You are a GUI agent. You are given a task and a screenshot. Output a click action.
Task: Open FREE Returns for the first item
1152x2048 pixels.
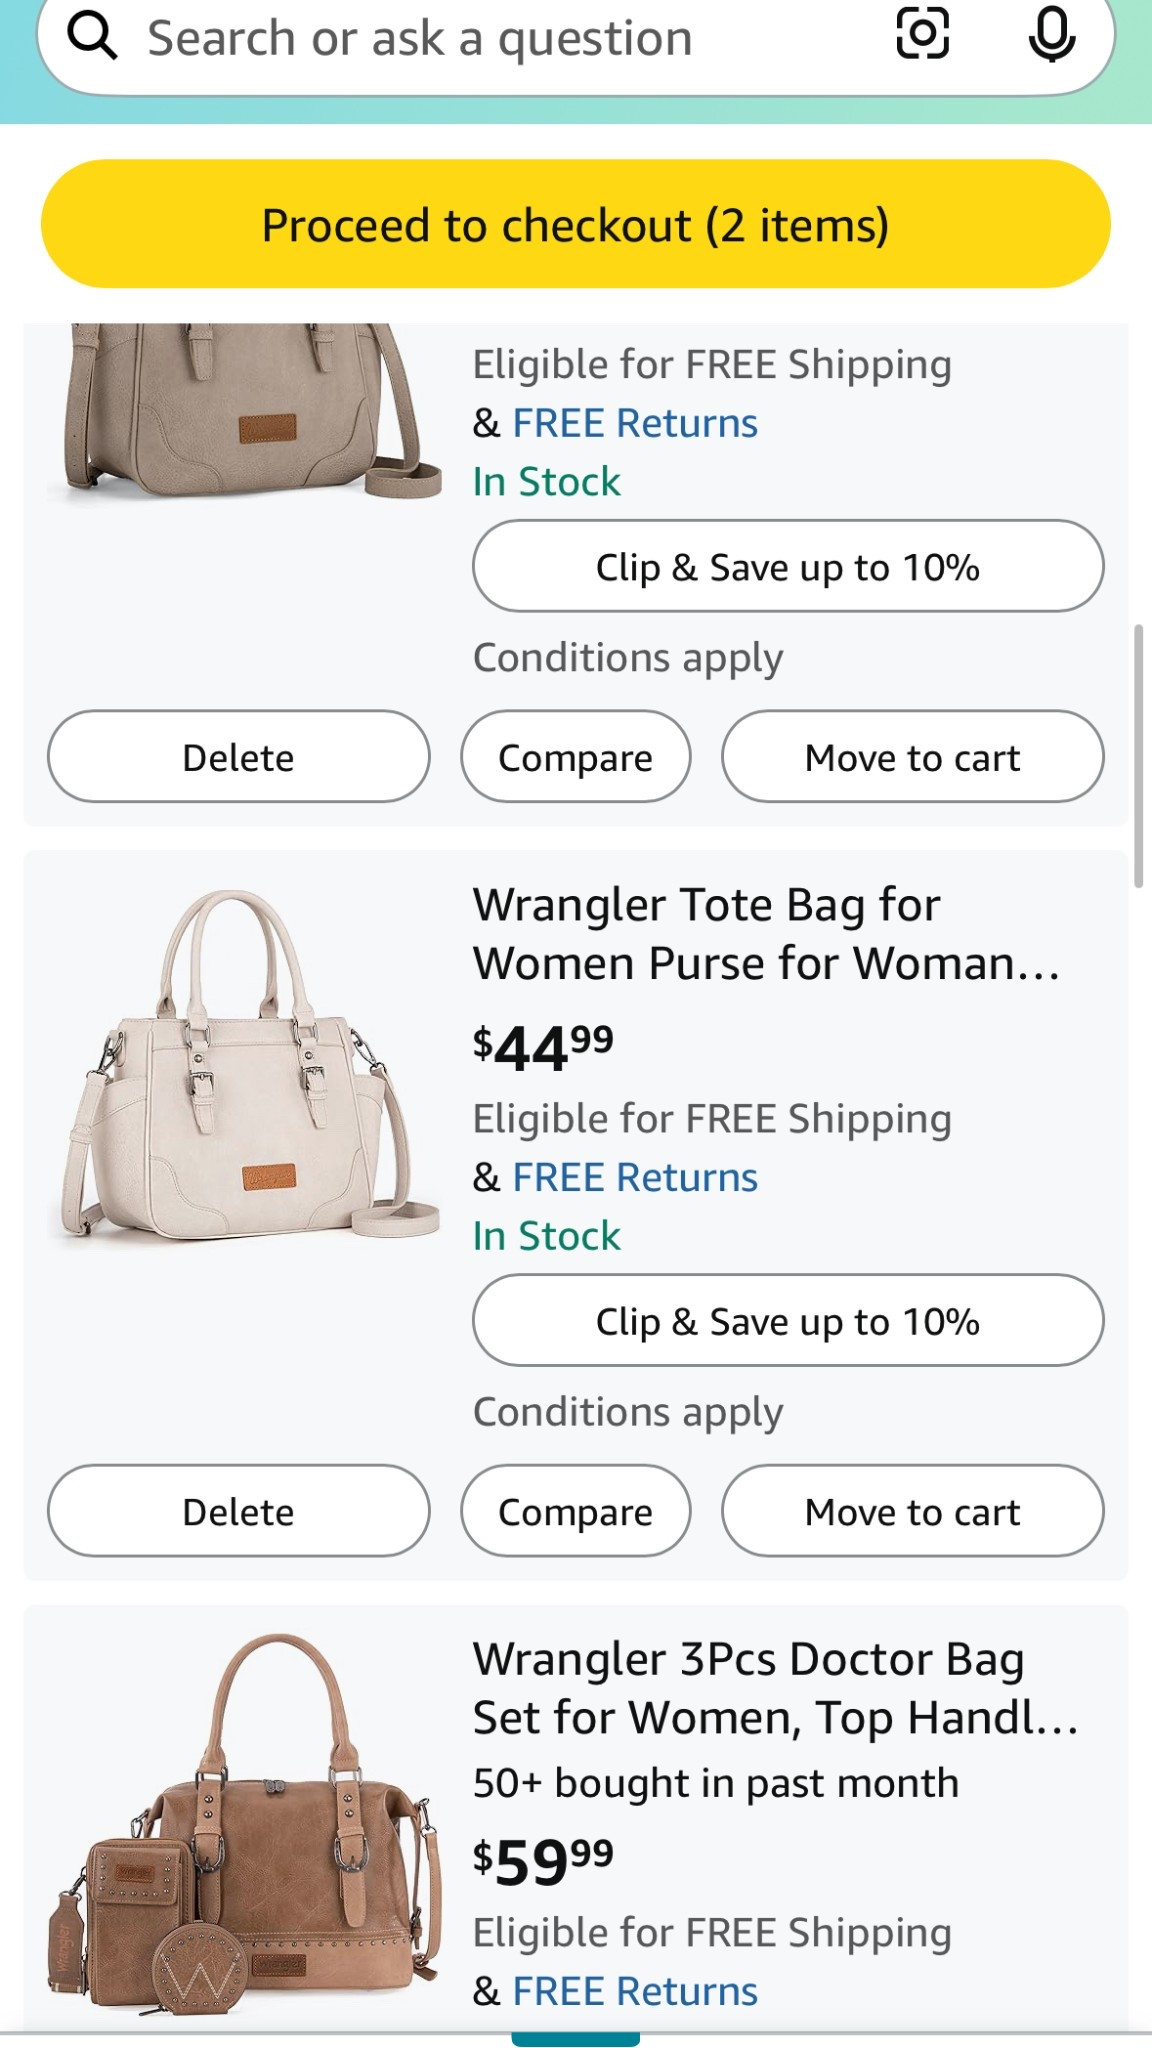click(634, 421)
